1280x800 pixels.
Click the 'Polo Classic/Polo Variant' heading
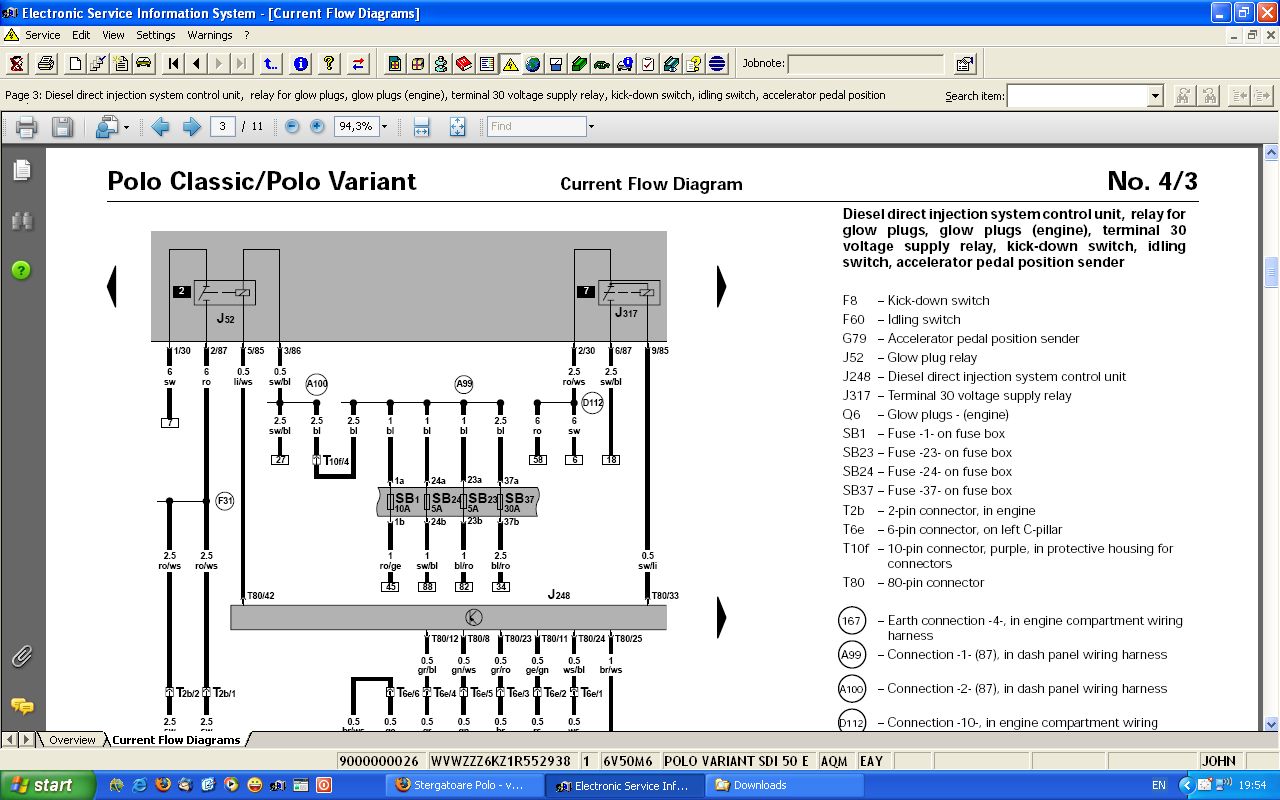pyautogui.click(x=262, y=181)
